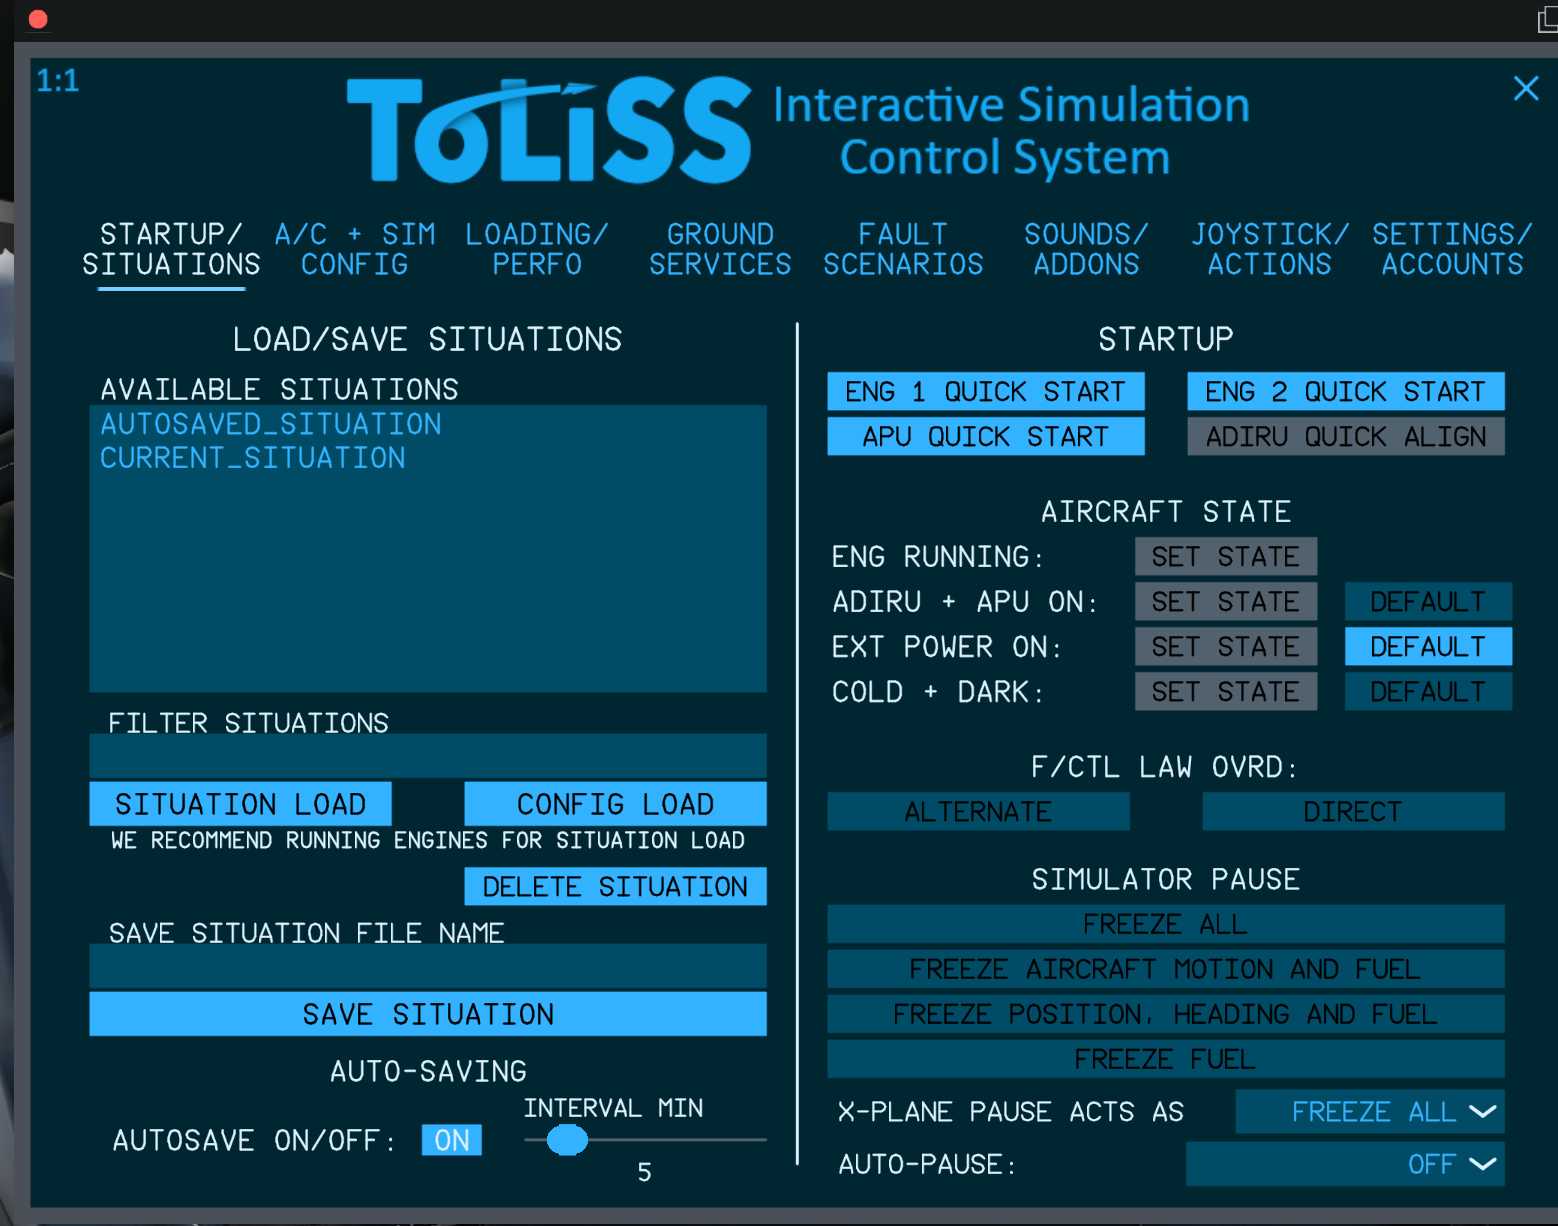Click the Situation Load button
This screenshot has height=1226, width=1558.
coord(240,804)
